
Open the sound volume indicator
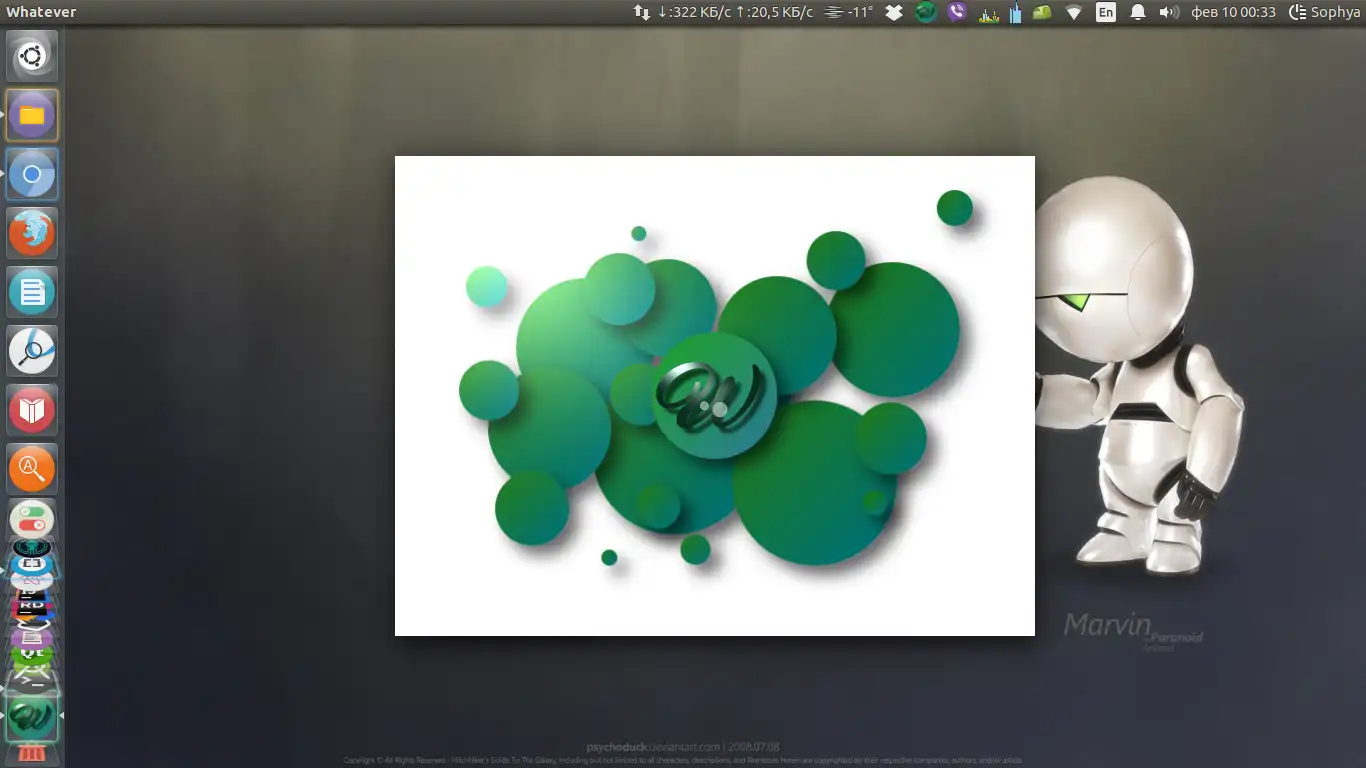[x=1168, y=12]
